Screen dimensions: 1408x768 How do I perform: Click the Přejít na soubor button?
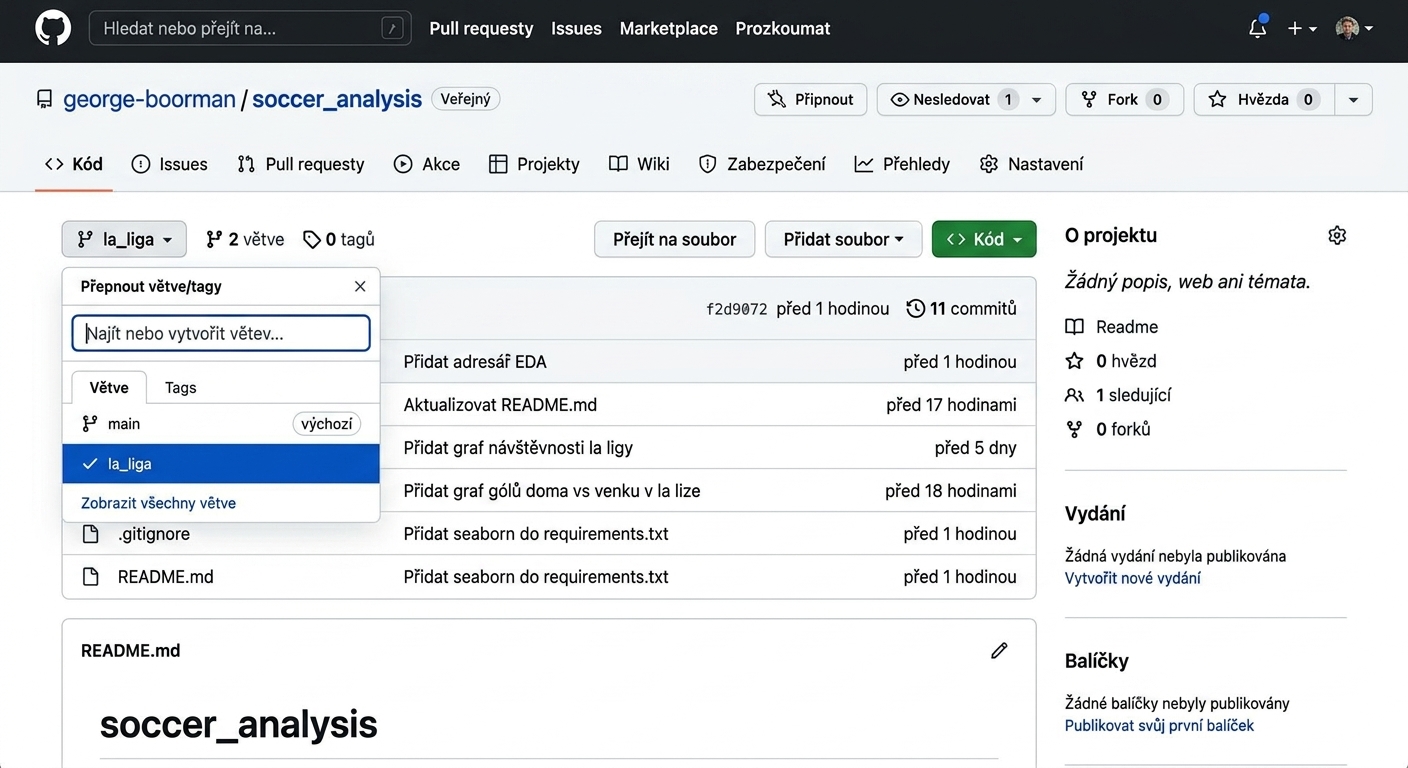(x=674, y=239)
